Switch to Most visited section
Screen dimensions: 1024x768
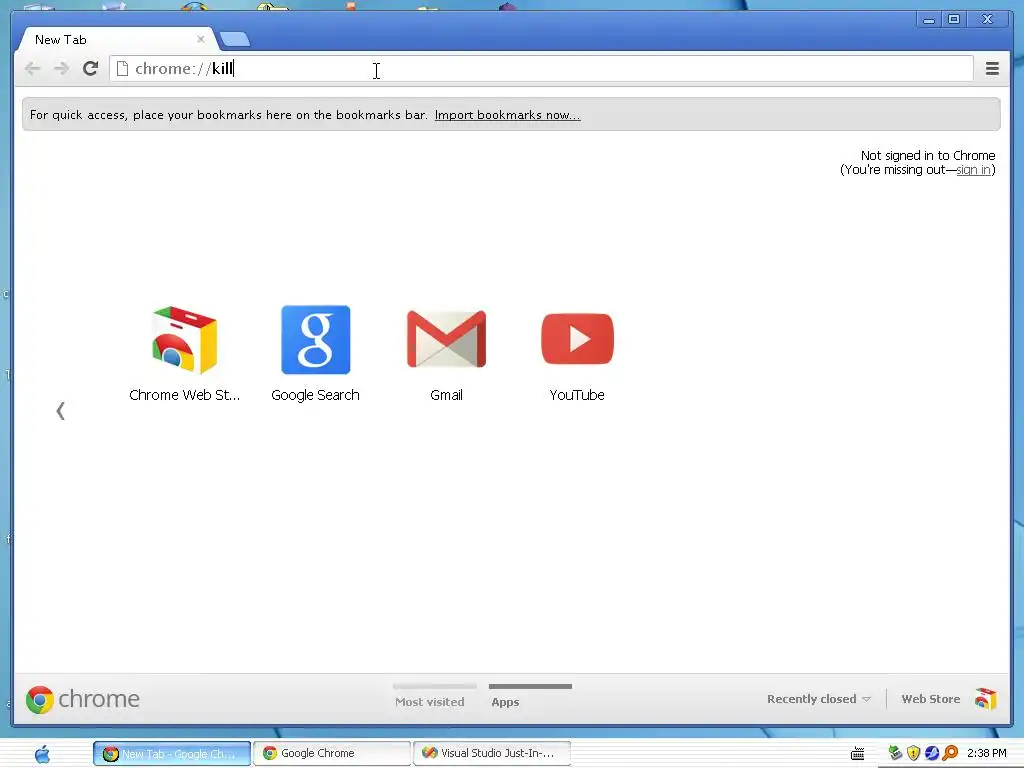430,701
